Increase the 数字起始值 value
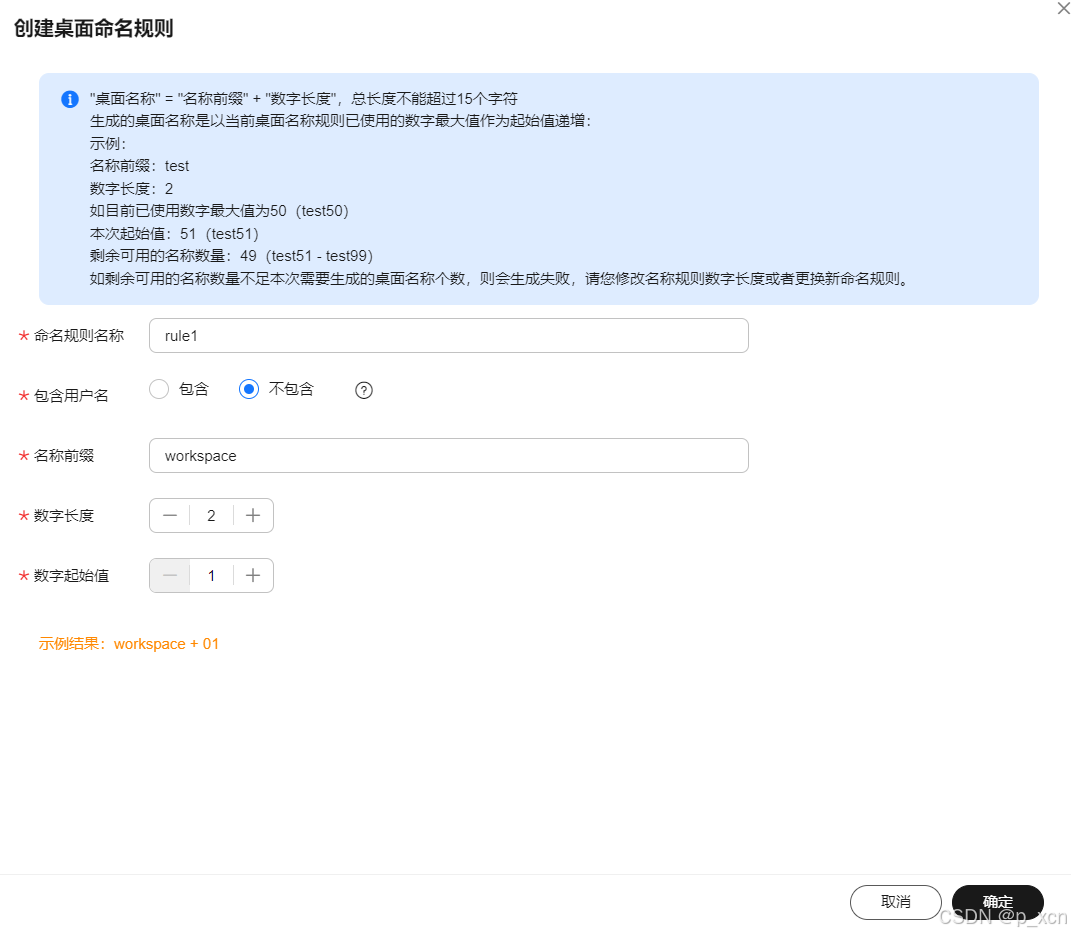The width and height of the screenshot is (1071, 934). pyautogui.click(x=253, y=575)
